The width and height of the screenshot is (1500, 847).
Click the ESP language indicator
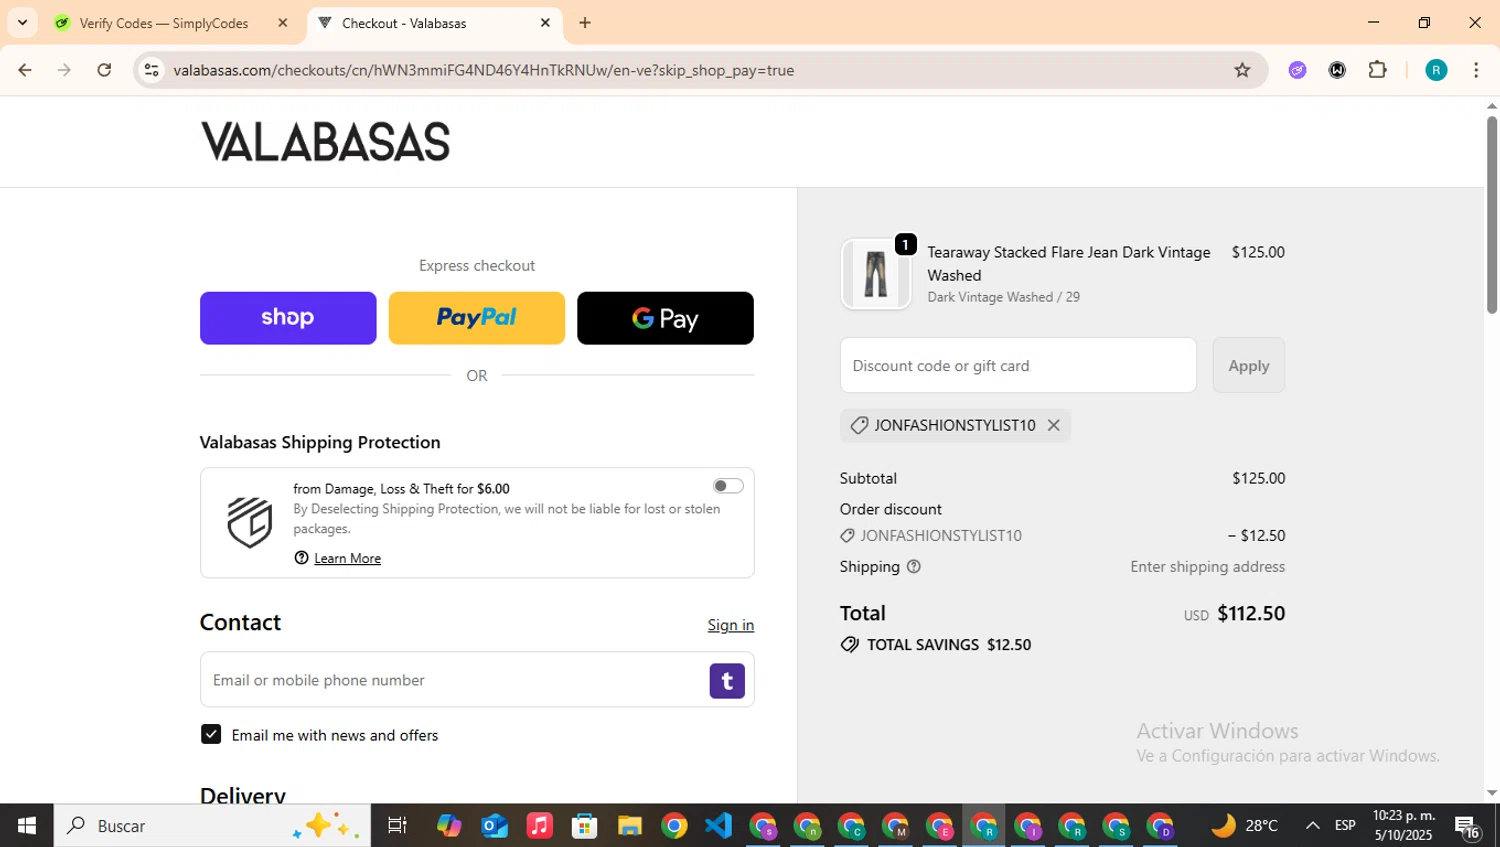pos(1345,826)
